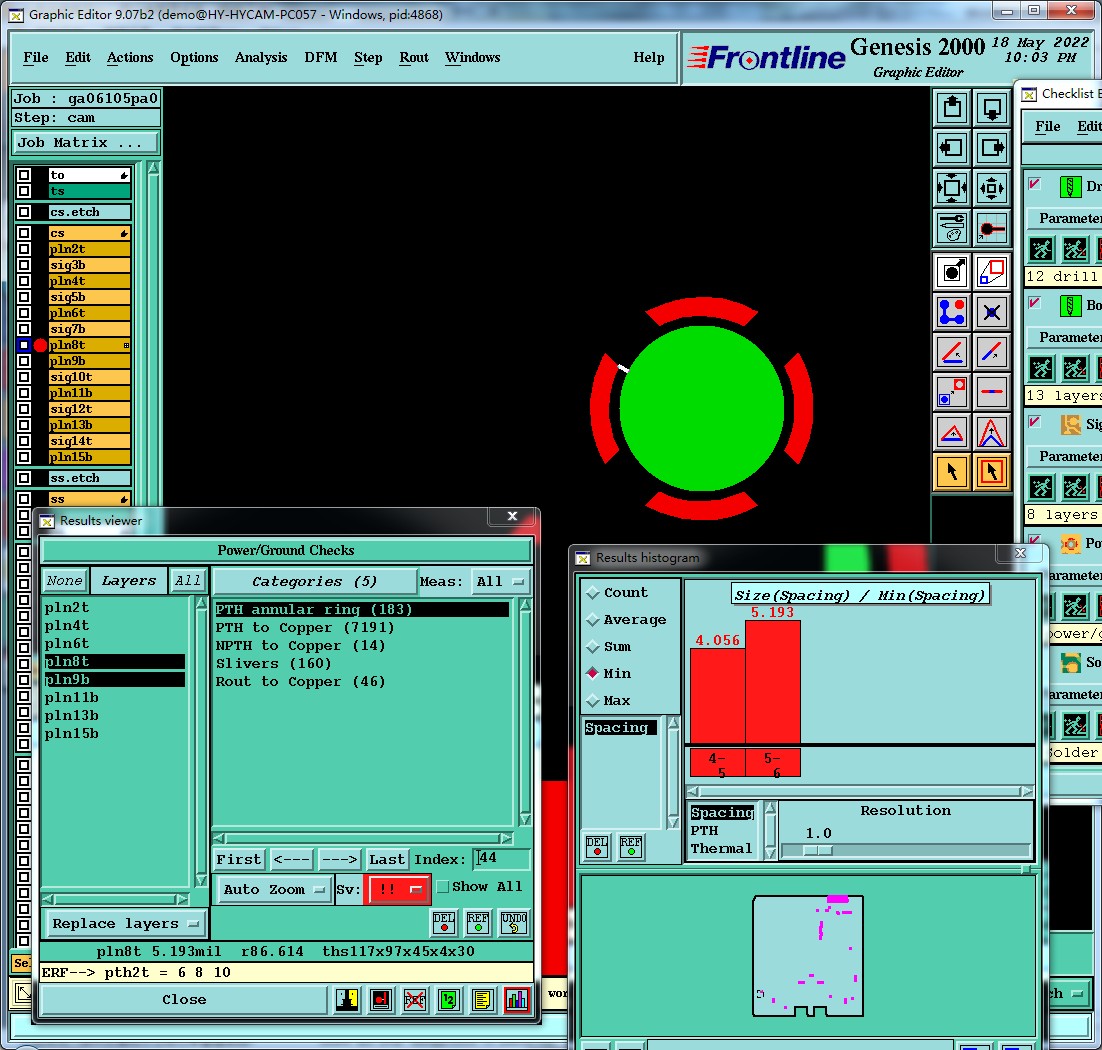Open the Analysis menu
The width and height of the screenshot is (1102, 1050).
tap(261, 57)
